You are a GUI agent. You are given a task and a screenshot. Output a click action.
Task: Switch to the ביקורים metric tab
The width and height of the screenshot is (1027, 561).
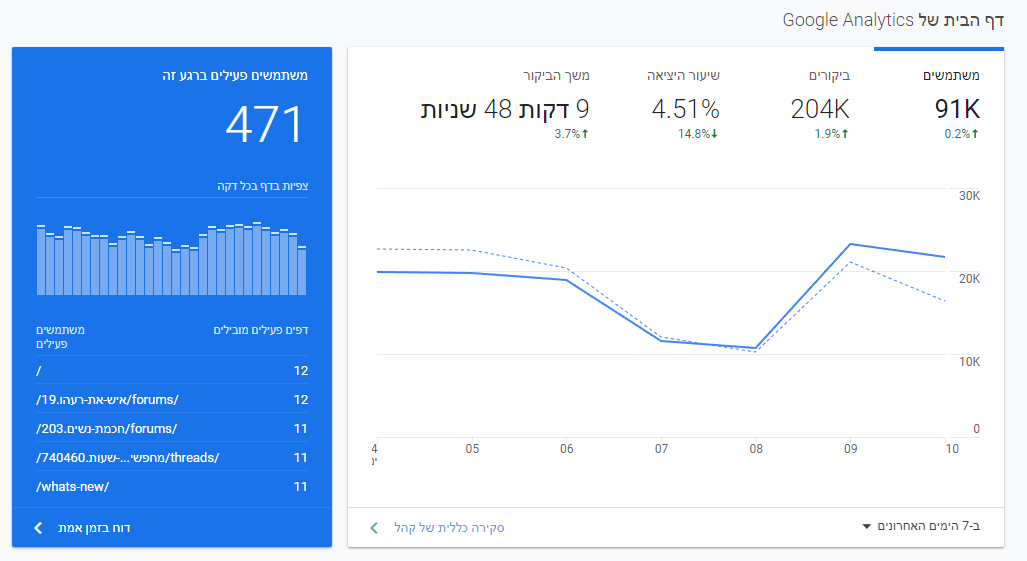tap(819, 105)
